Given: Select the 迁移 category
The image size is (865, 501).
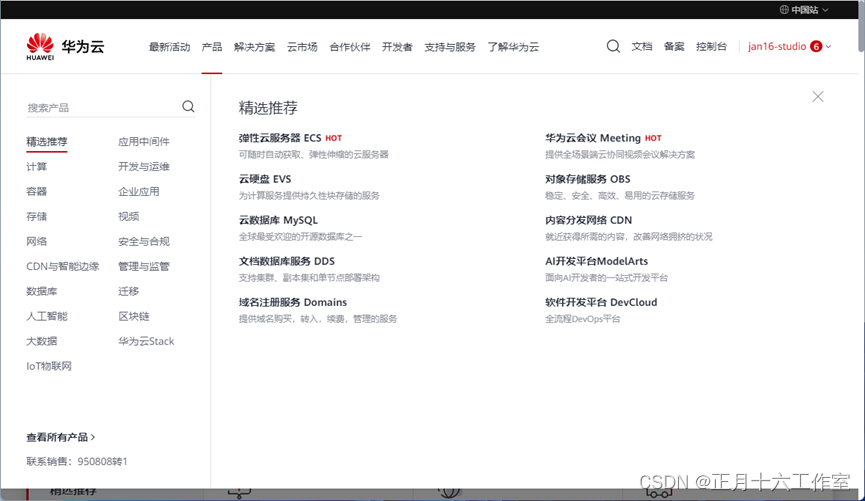Looking at the screenshot, I should [x=129, y=291].
